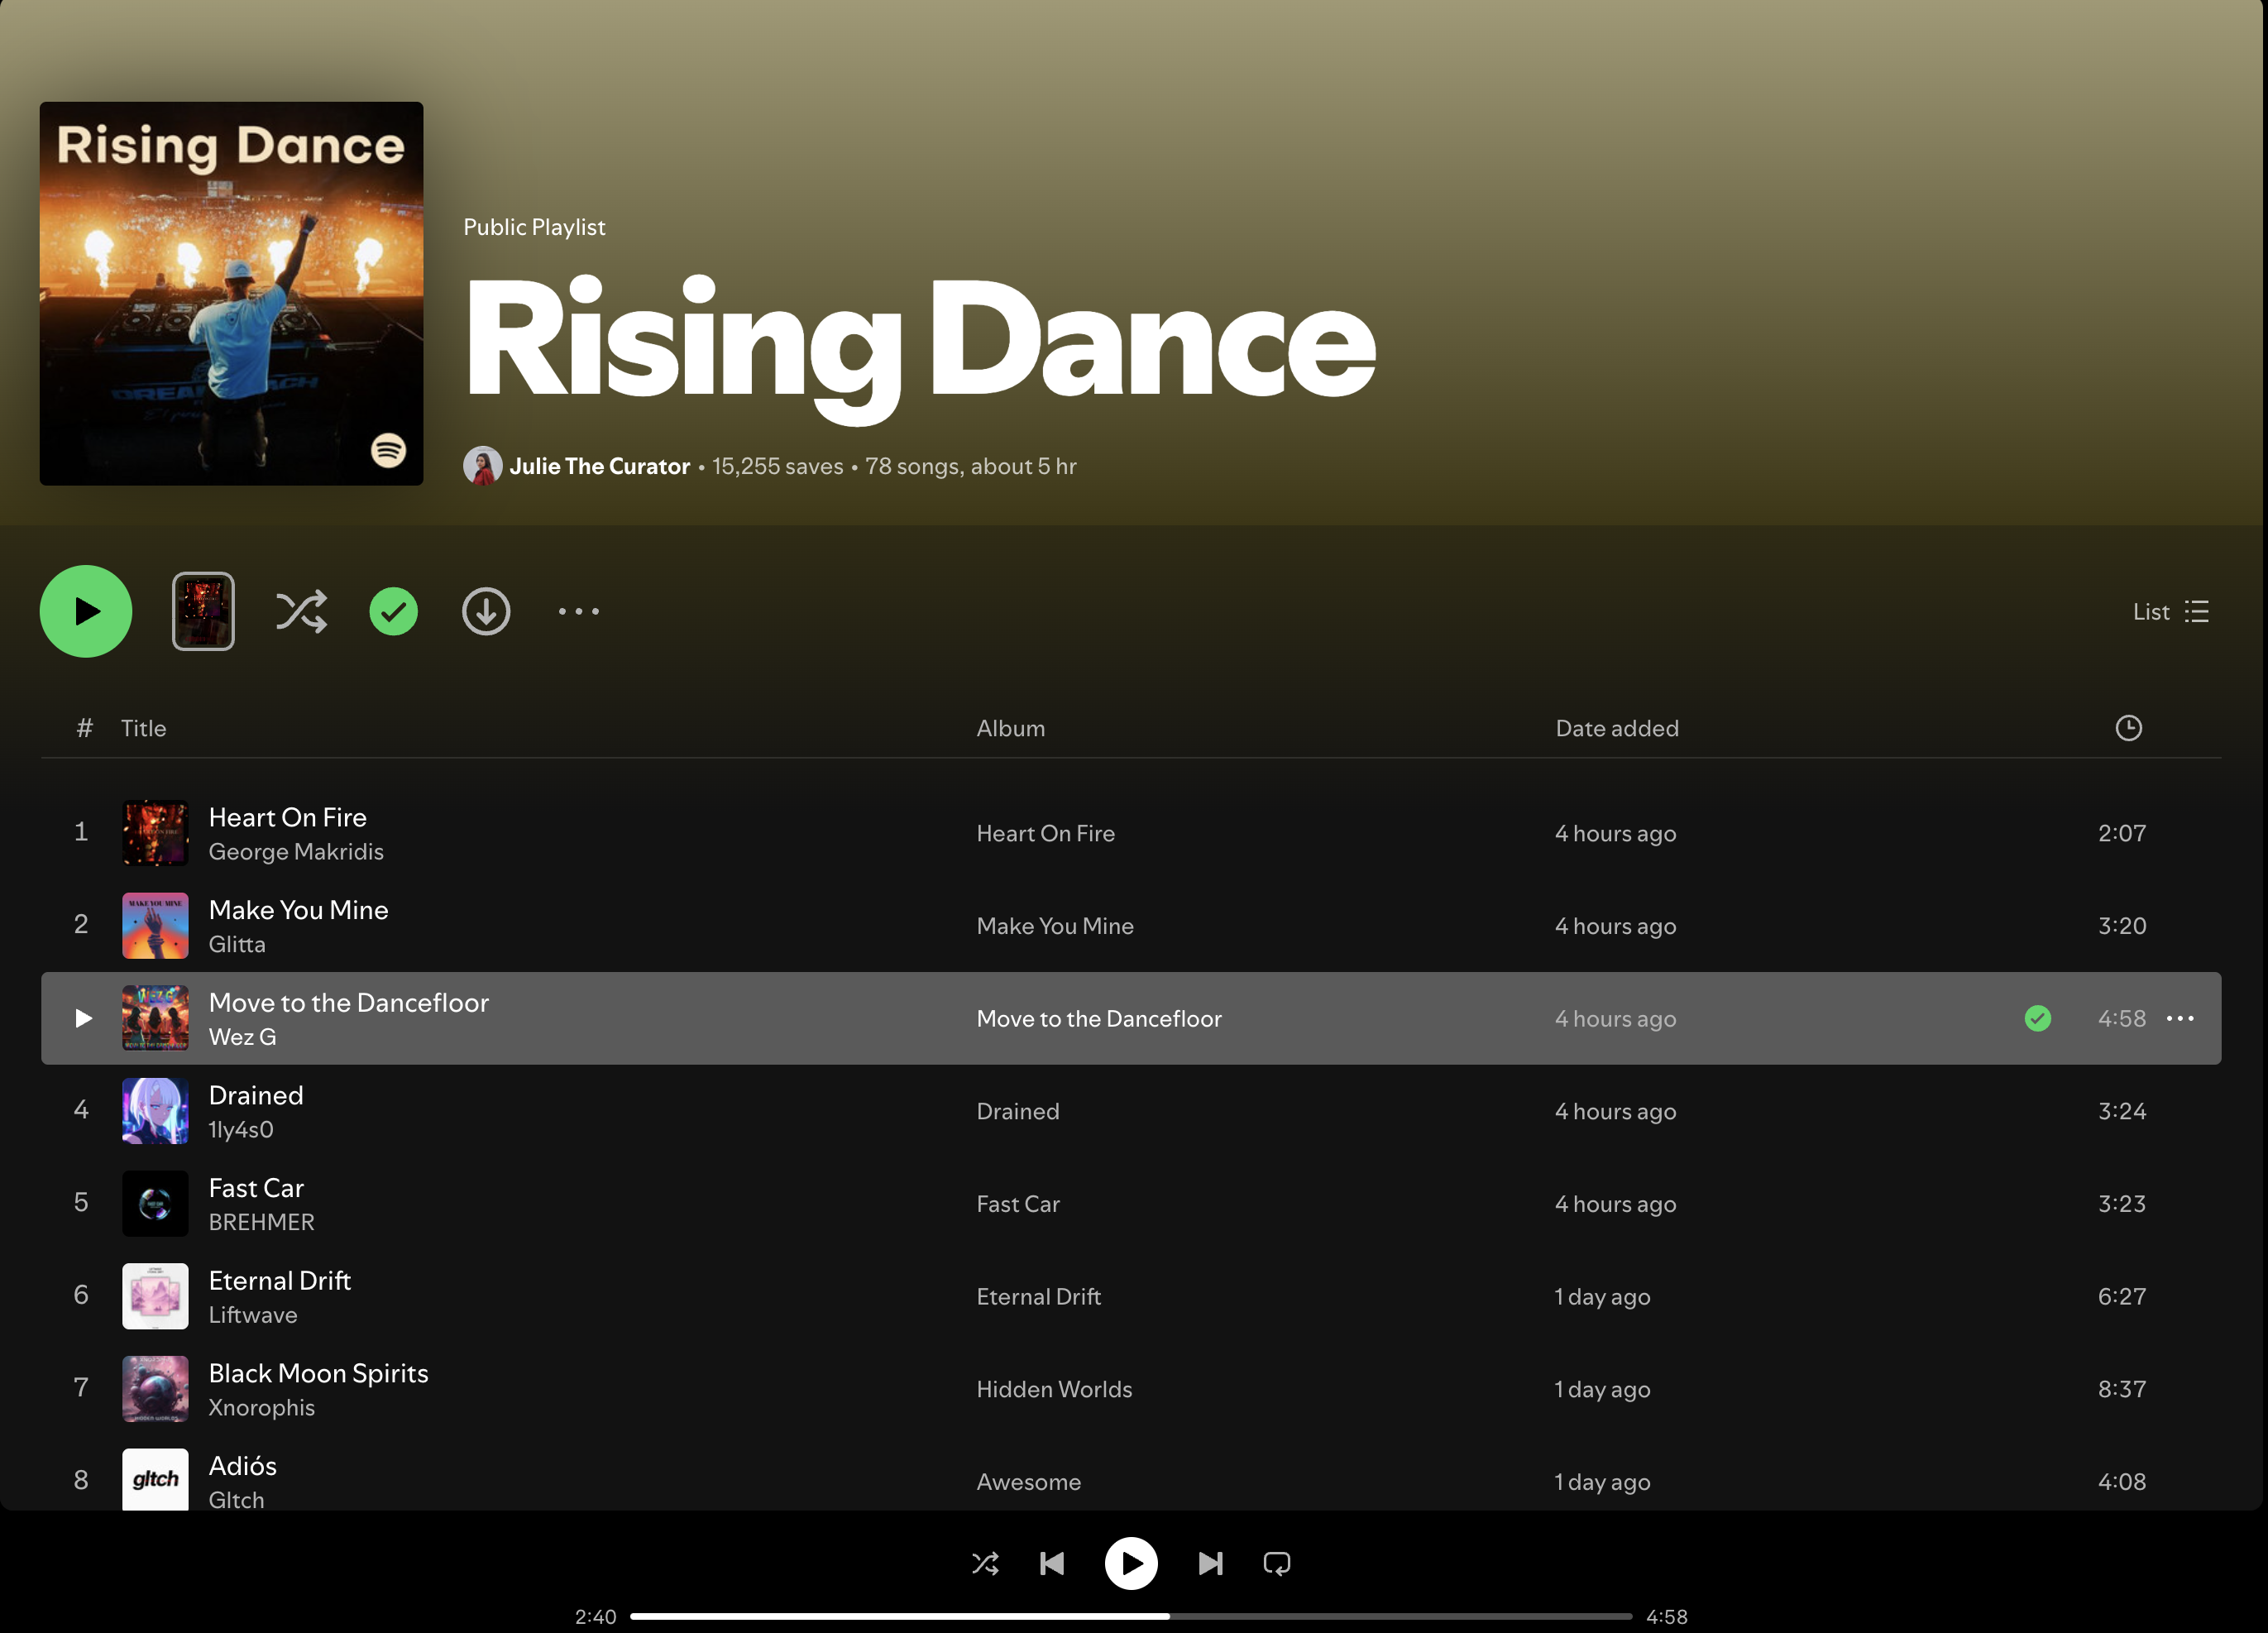The height and width of the screenshot is (1633, 2268).
Task: Open more options for Move to the Dancefloor
Action: [x=2180, y=1018]
